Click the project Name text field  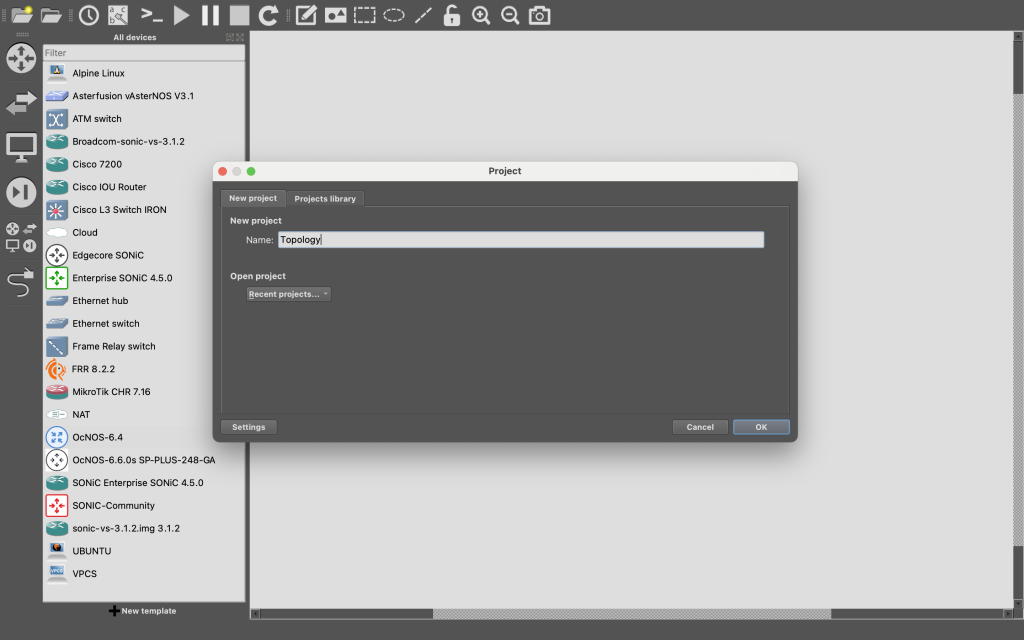(520, 240)
